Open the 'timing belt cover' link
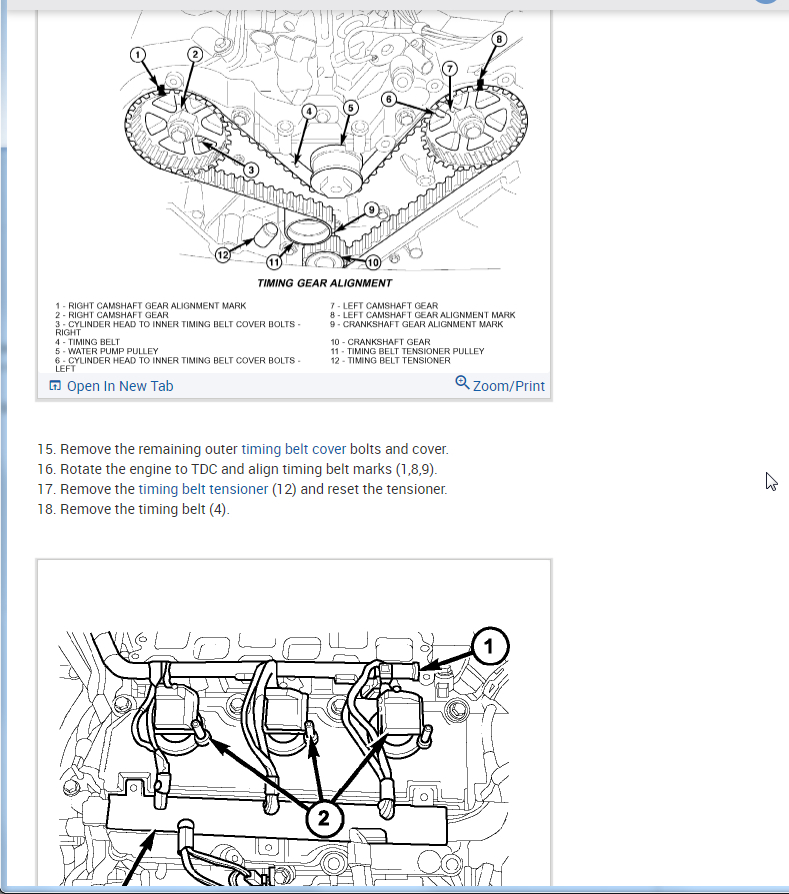789x894 pixels. (x=294, y=449)
